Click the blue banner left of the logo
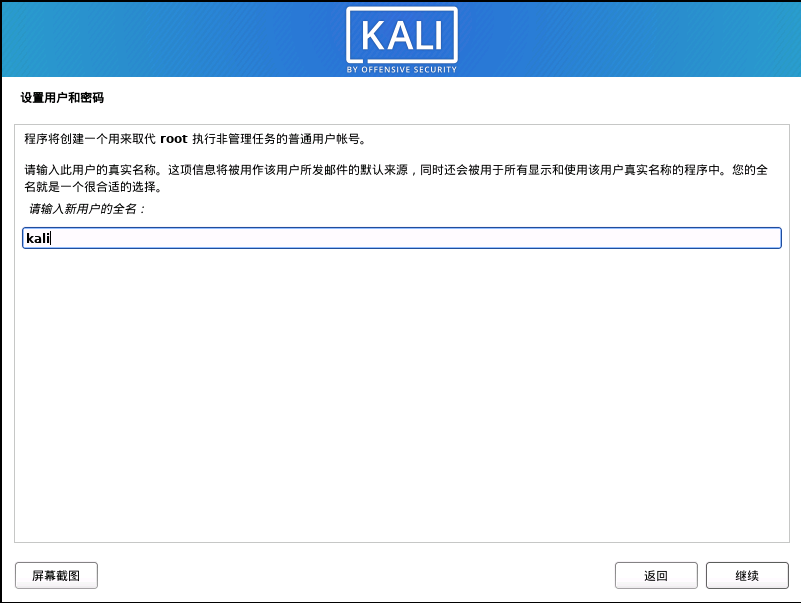The image size is (801, 603). (x=174, y=40)
